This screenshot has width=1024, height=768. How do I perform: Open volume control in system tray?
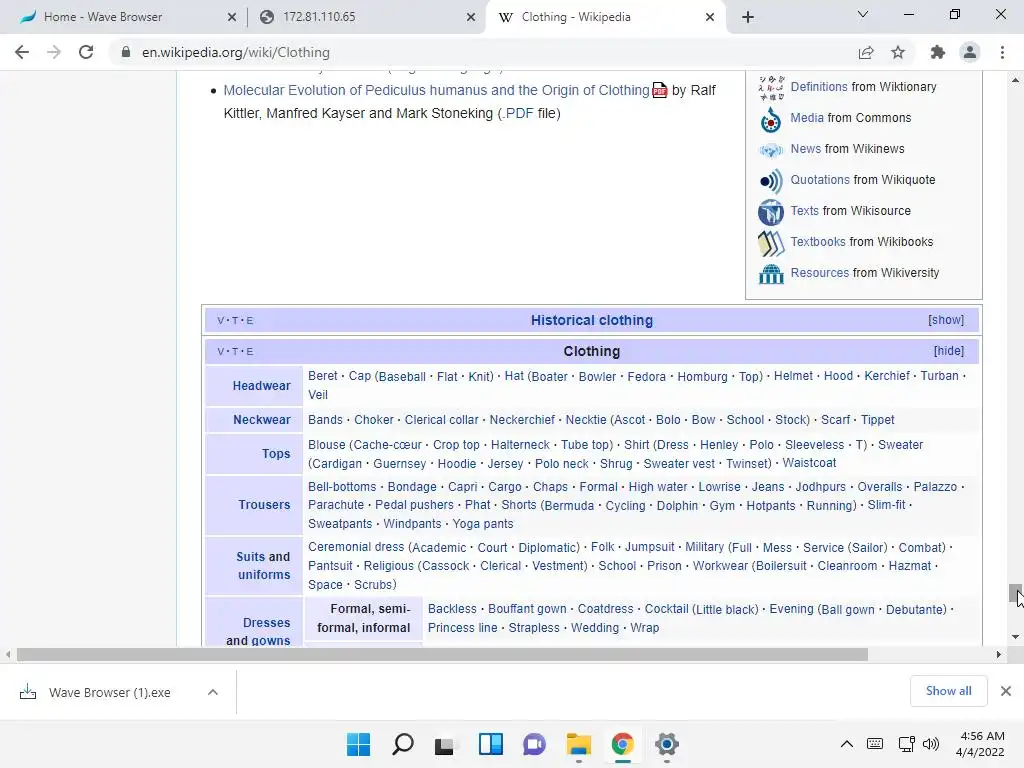pyautogui.click(x=931, y=744)
